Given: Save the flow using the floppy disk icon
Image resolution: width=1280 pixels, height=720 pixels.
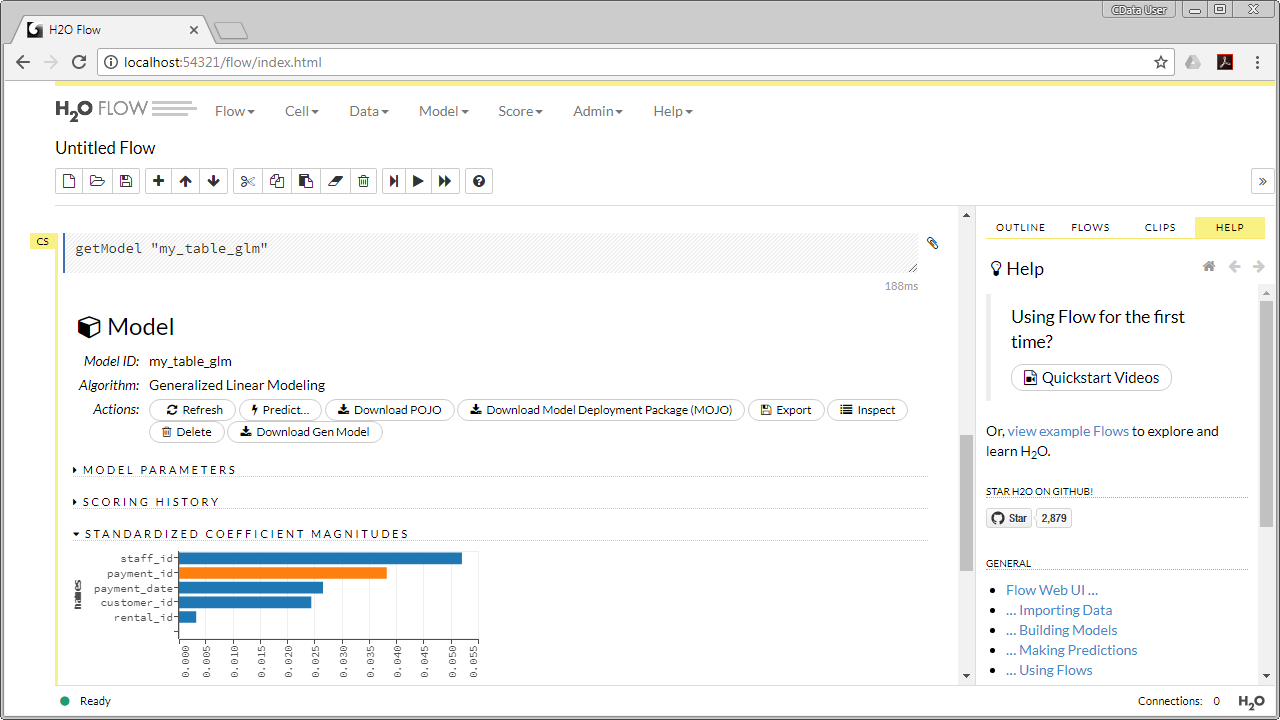Looking at the screenshot, I should point(125,181).
